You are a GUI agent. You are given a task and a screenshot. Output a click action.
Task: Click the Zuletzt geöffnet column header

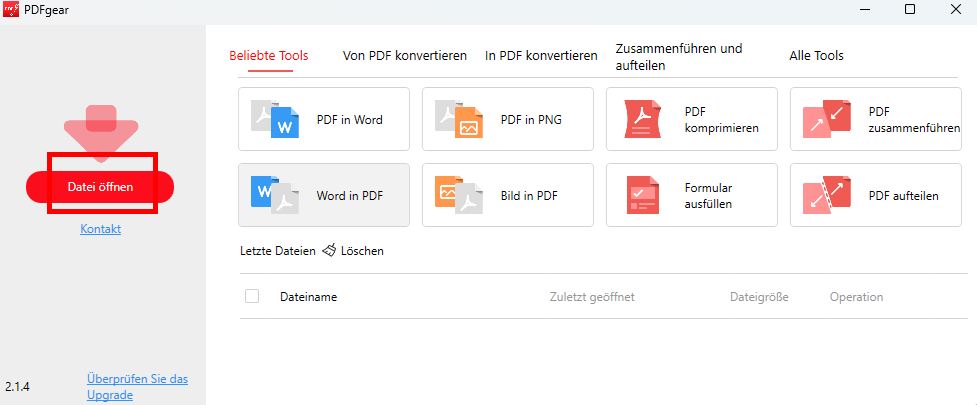point(592,297)
